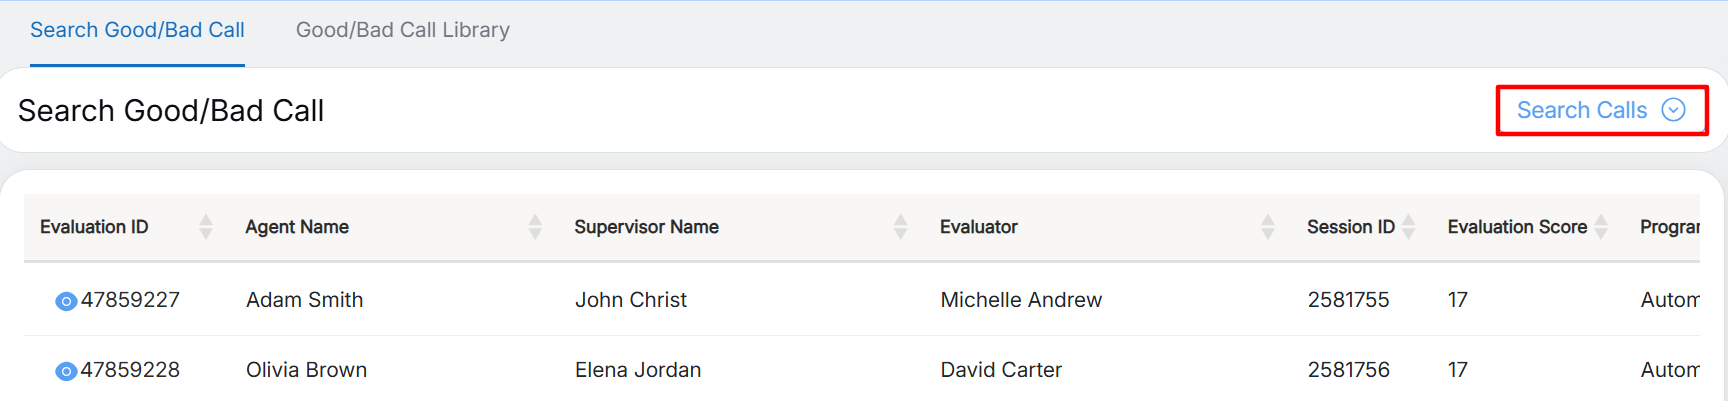Viewport: 1728px width, 401px height.
Task: Open evaluation ID 47859228
Action: (130, 370)
